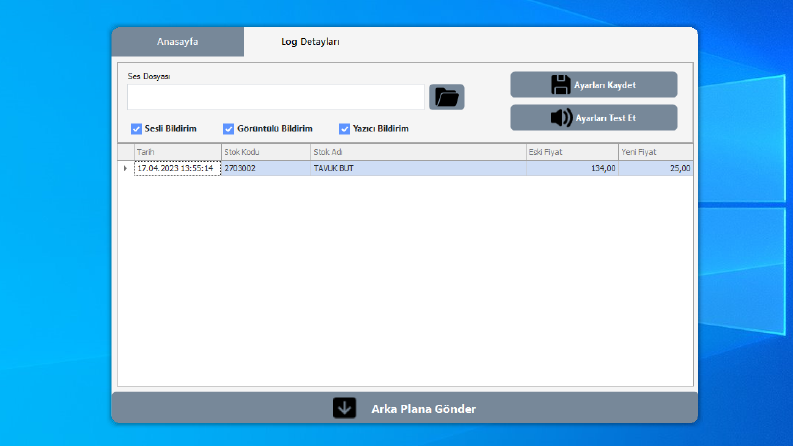Click the Yeni Fiyat column header

tap(655, 152)
